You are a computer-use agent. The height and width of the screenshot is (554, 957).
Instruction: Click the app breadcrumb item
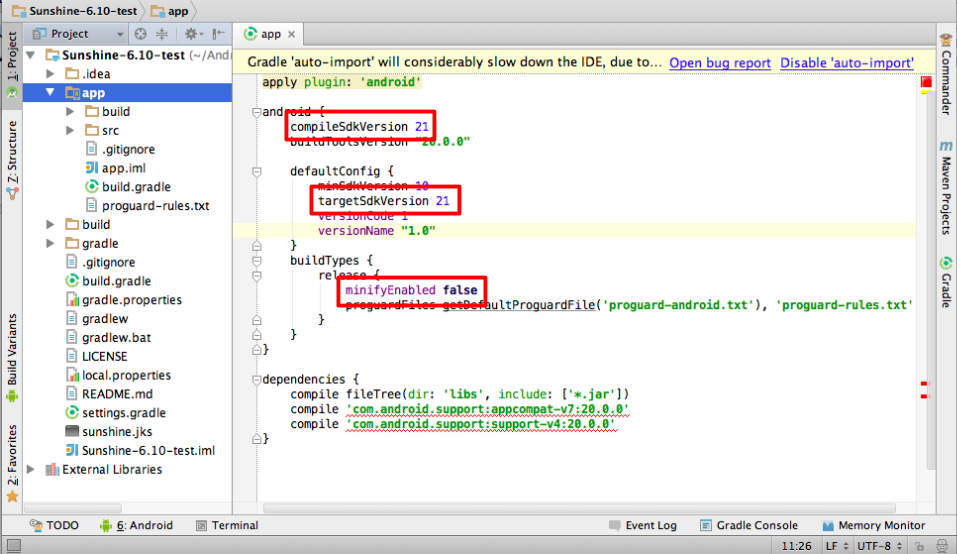170,11
